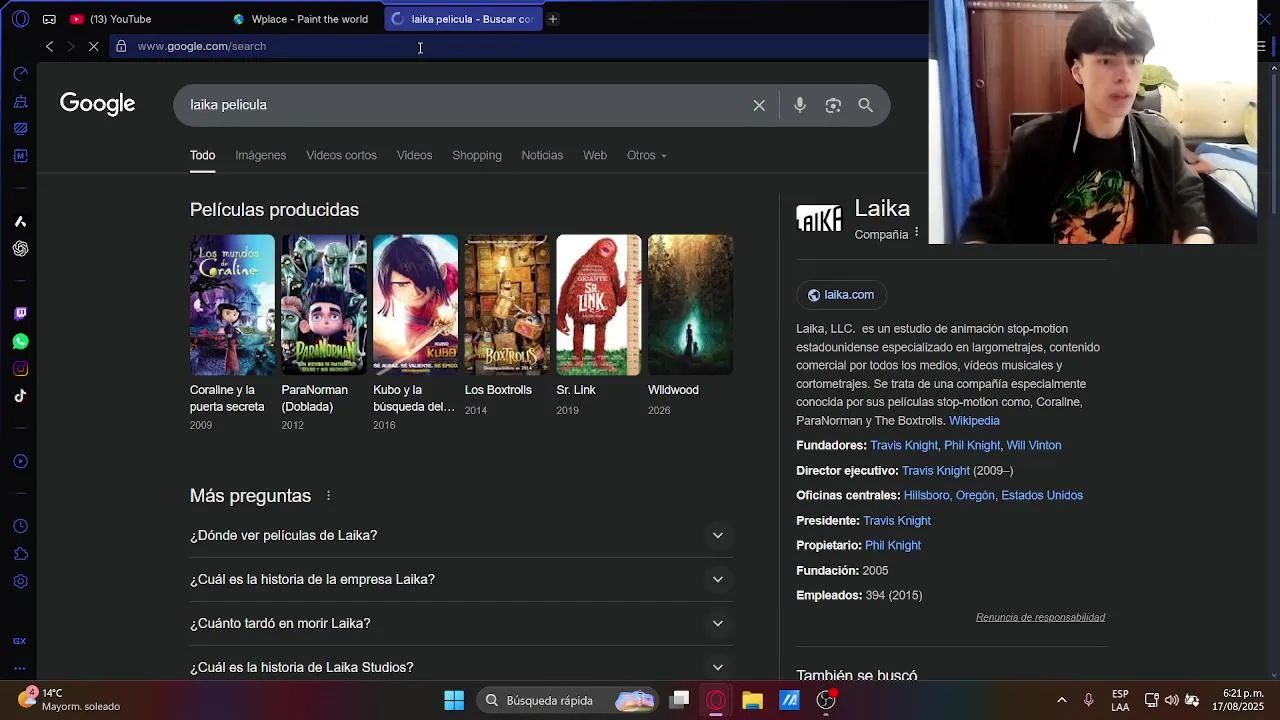This screenshot has width=1280, height=720.
Task: Open the laika.com website chip
Action: (x=842, y=295)
